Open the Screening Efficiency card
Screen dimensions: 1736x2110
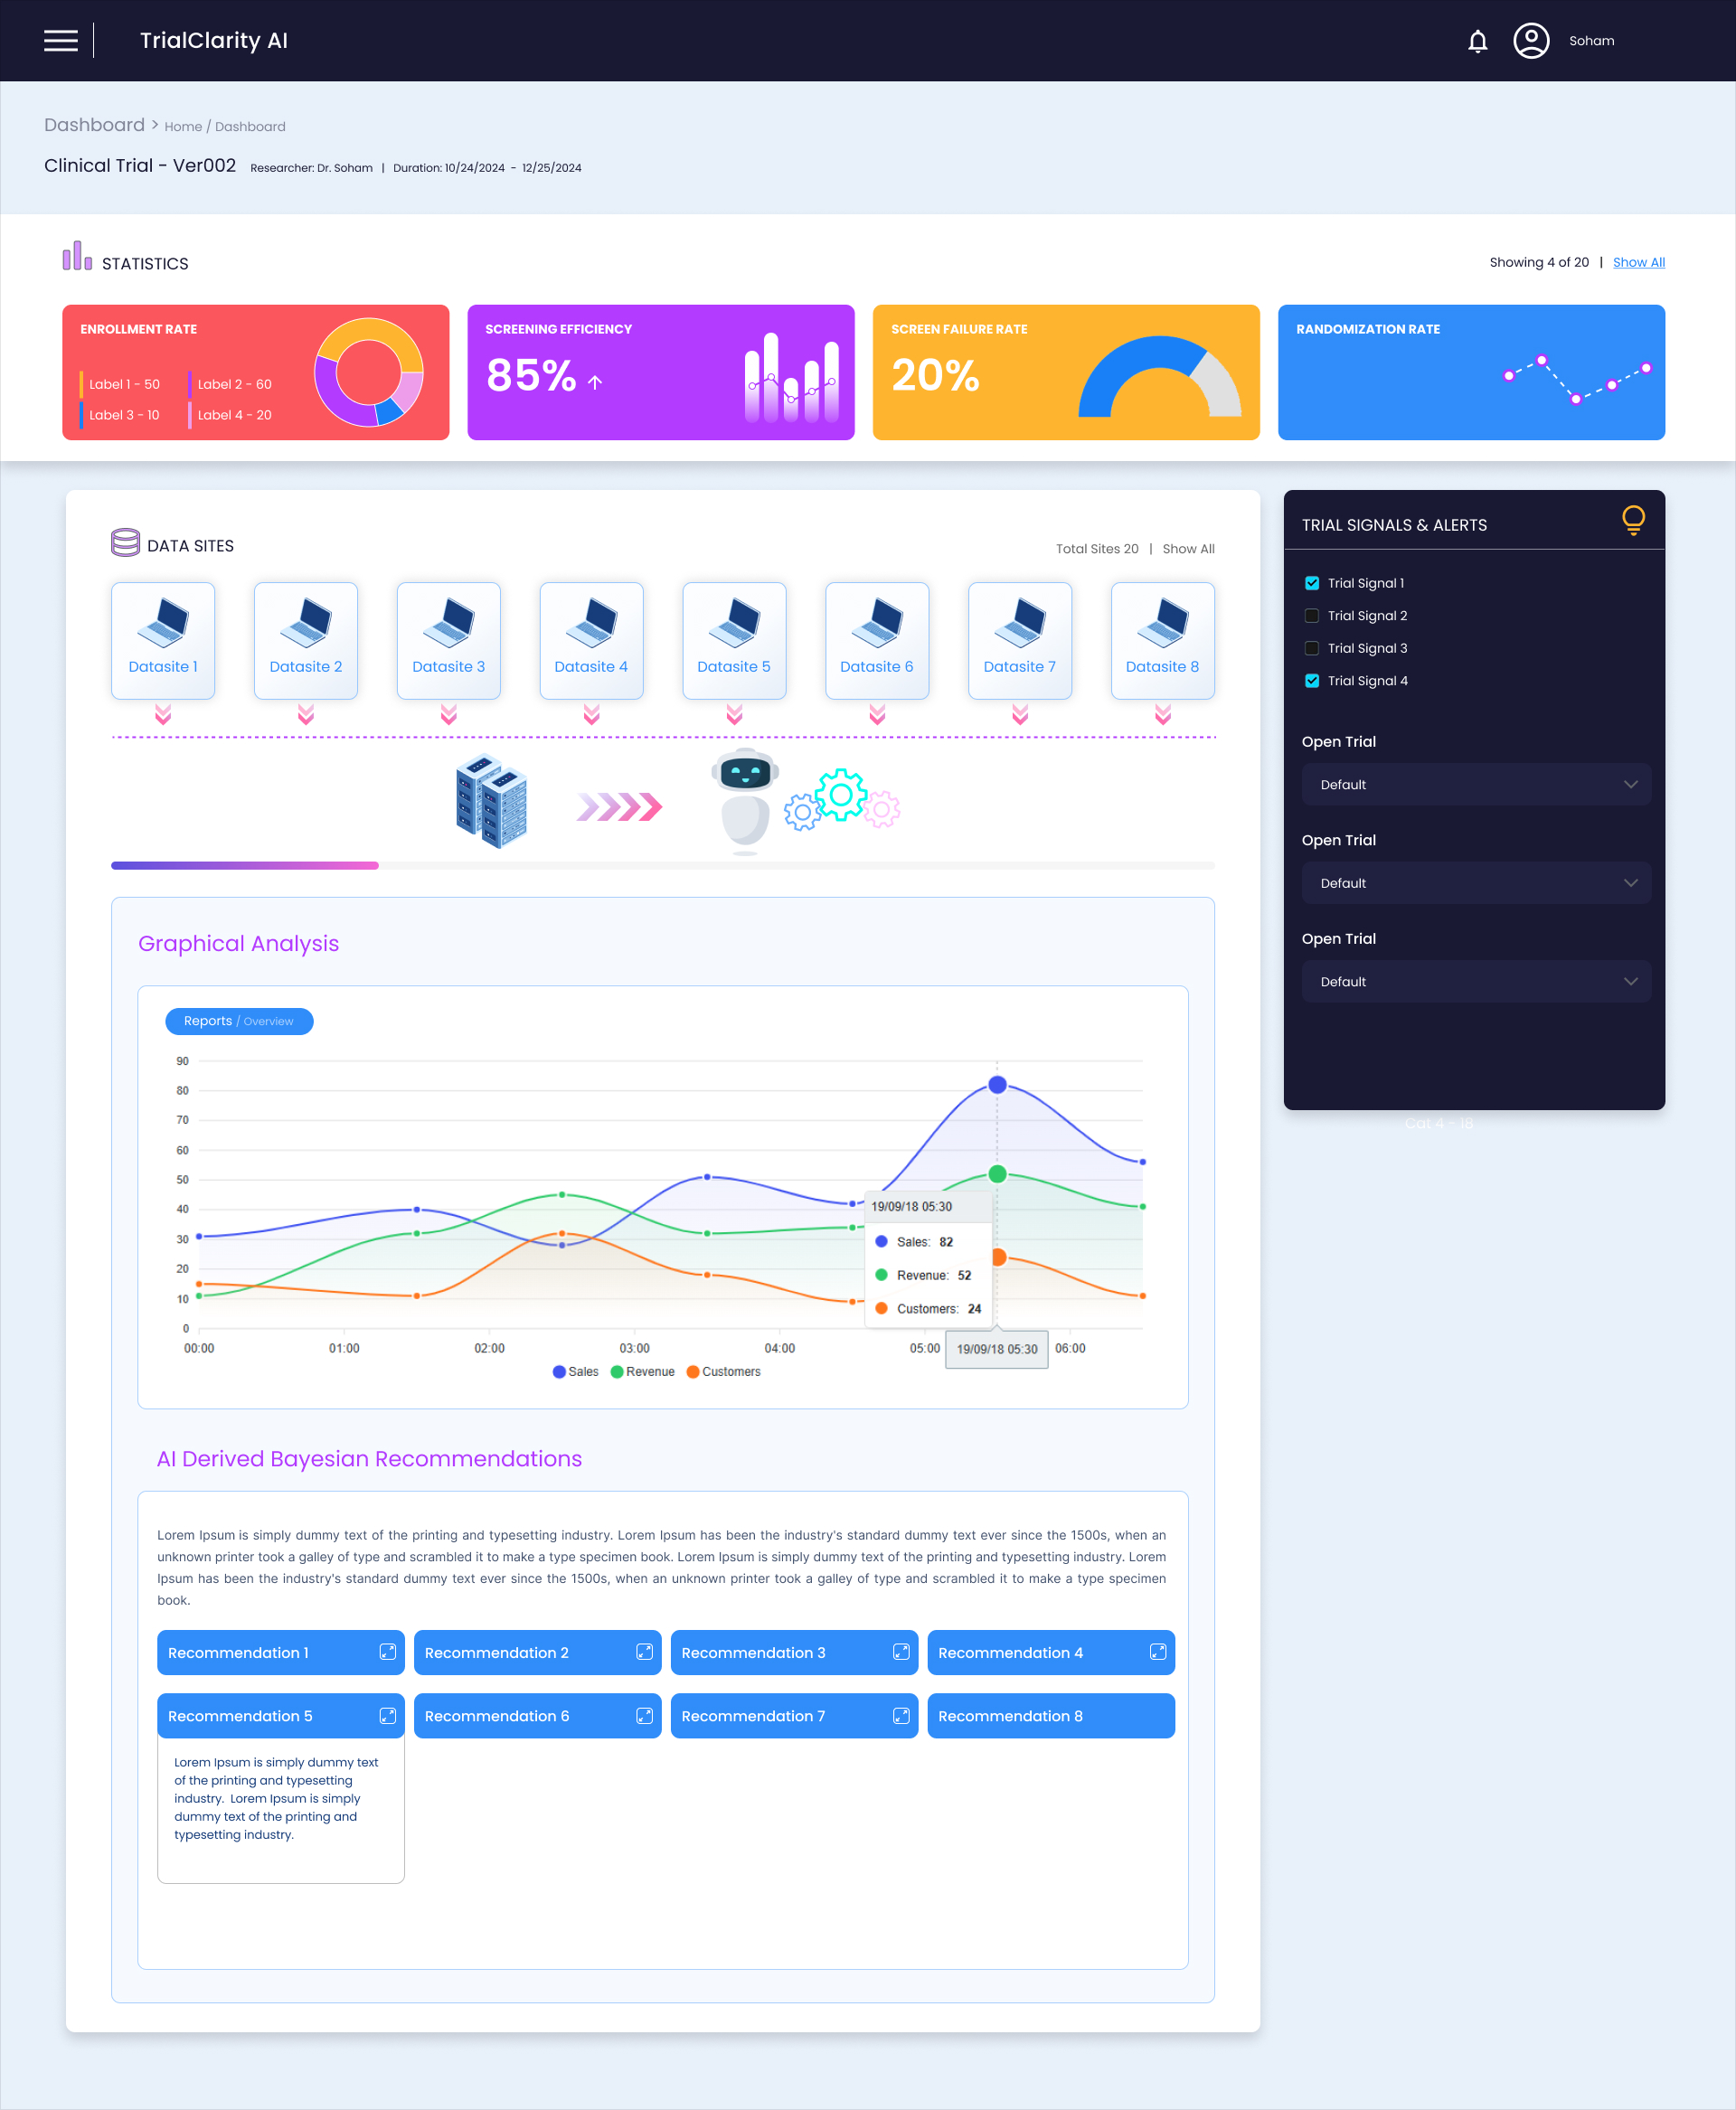pyautogui.click(x=660, y=372)
